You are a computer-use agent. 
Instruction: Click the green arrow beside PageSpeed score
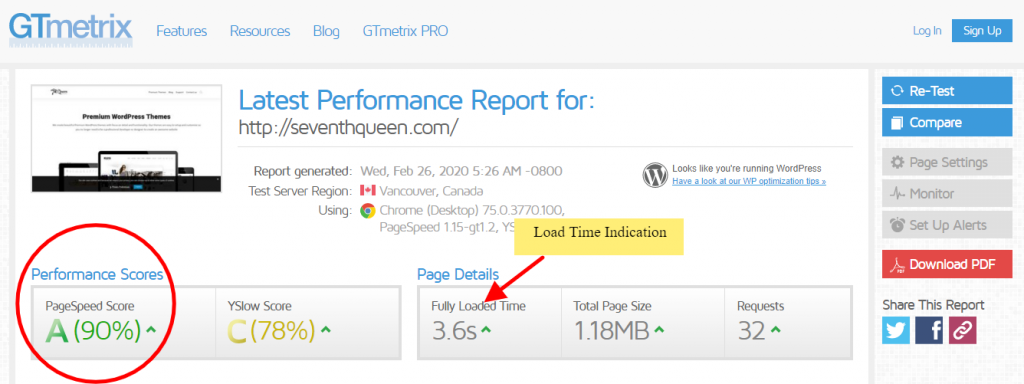point(152,329)
